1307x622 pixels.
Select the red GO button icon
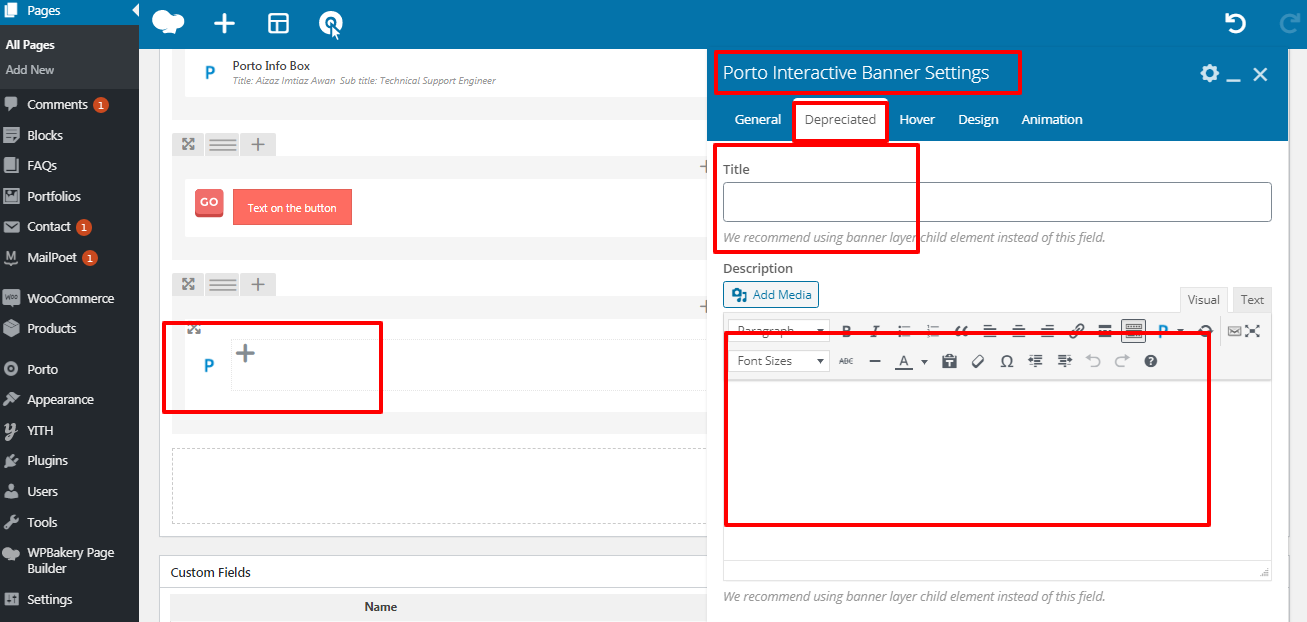(209, 203)
